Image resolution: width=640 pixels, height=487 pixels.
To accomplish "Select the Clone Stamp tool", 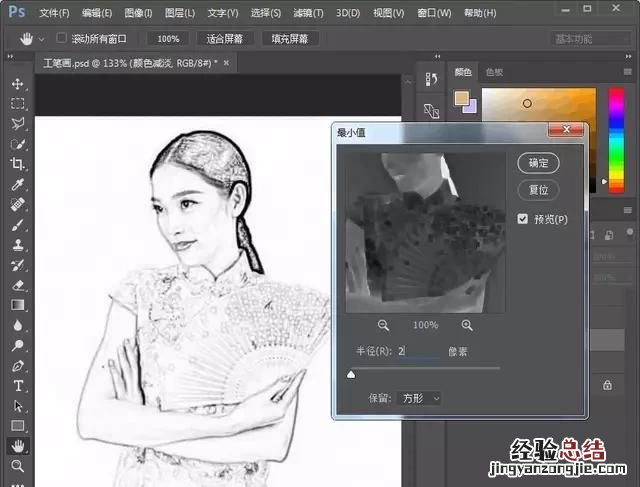I will click(17, 245).
